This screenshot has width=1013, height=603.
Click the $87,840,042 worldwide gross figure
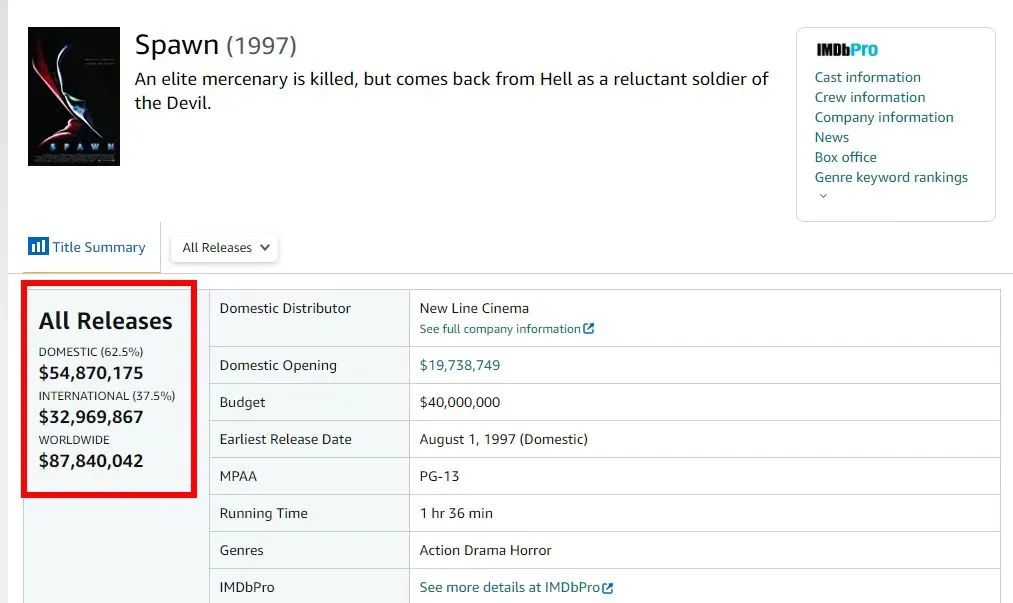91,461
